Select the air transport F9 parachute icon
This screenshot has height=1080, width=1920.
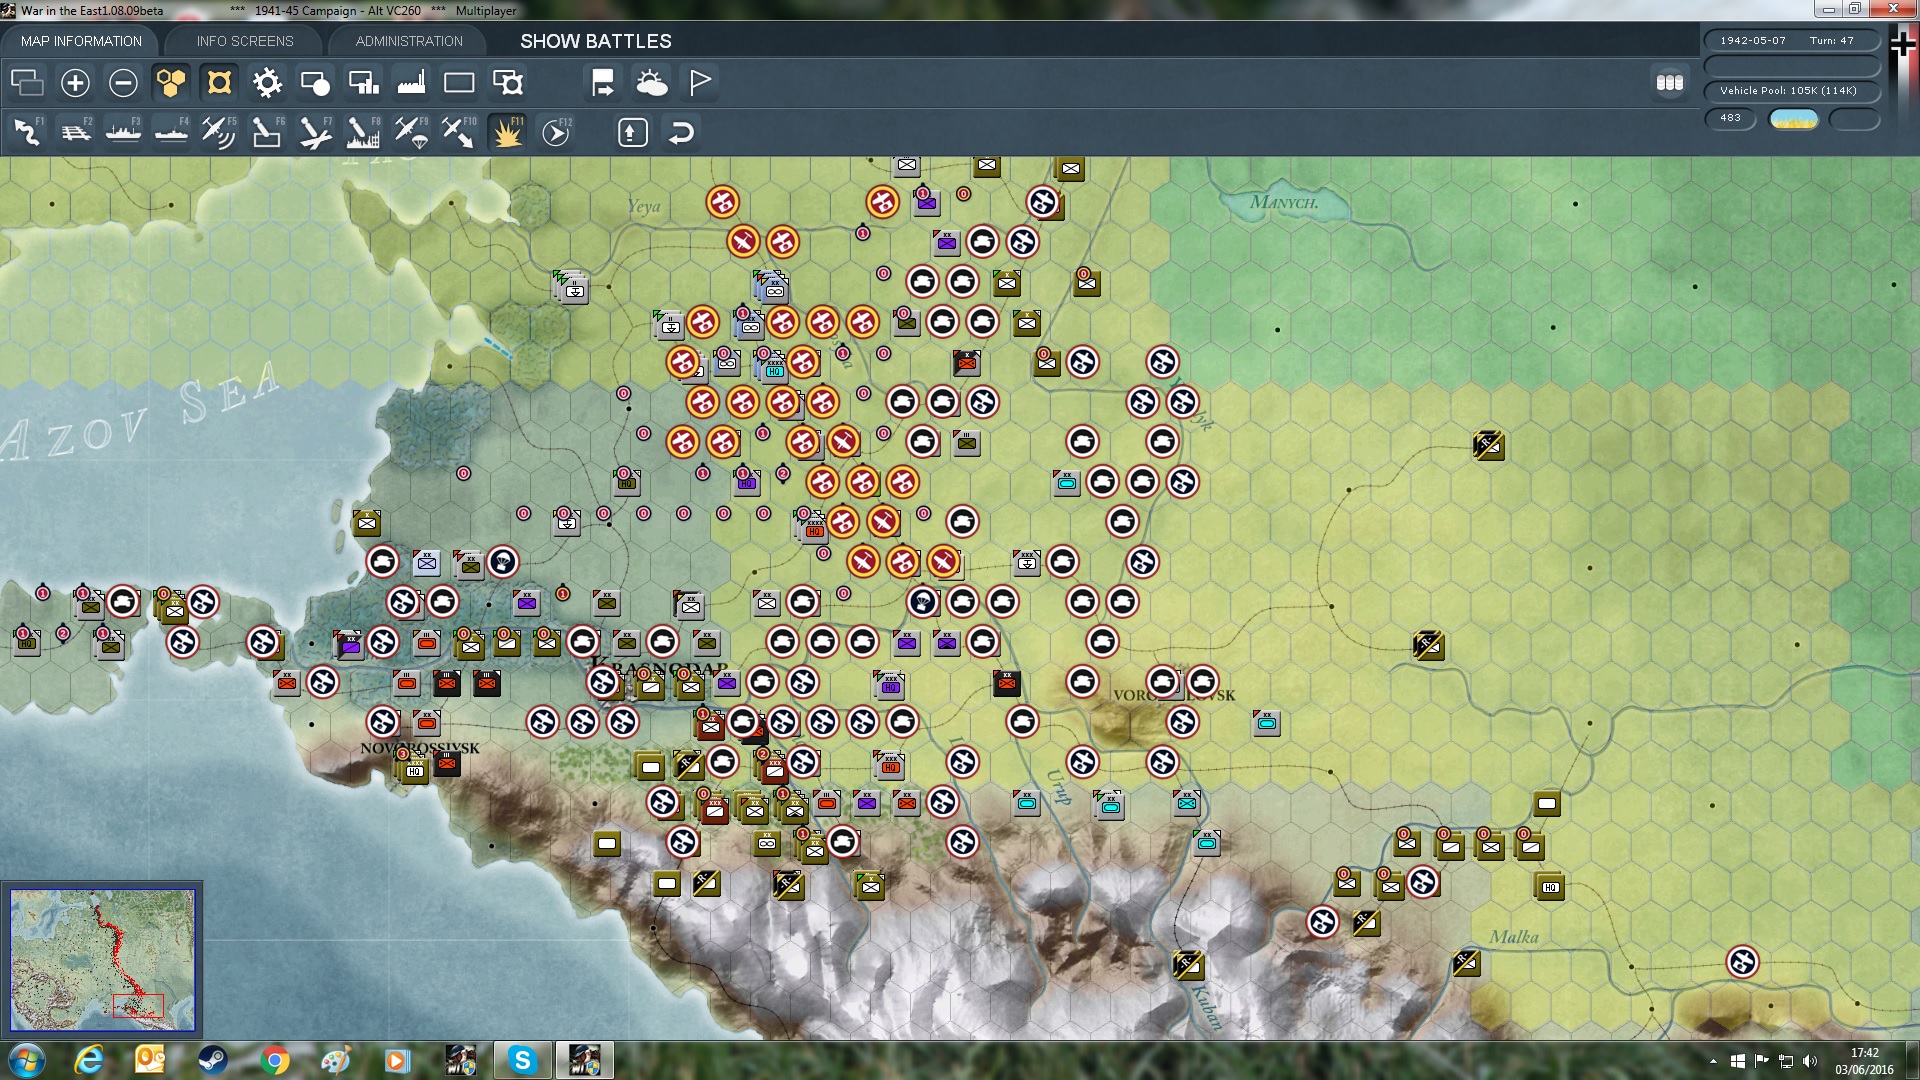(411, 132)
